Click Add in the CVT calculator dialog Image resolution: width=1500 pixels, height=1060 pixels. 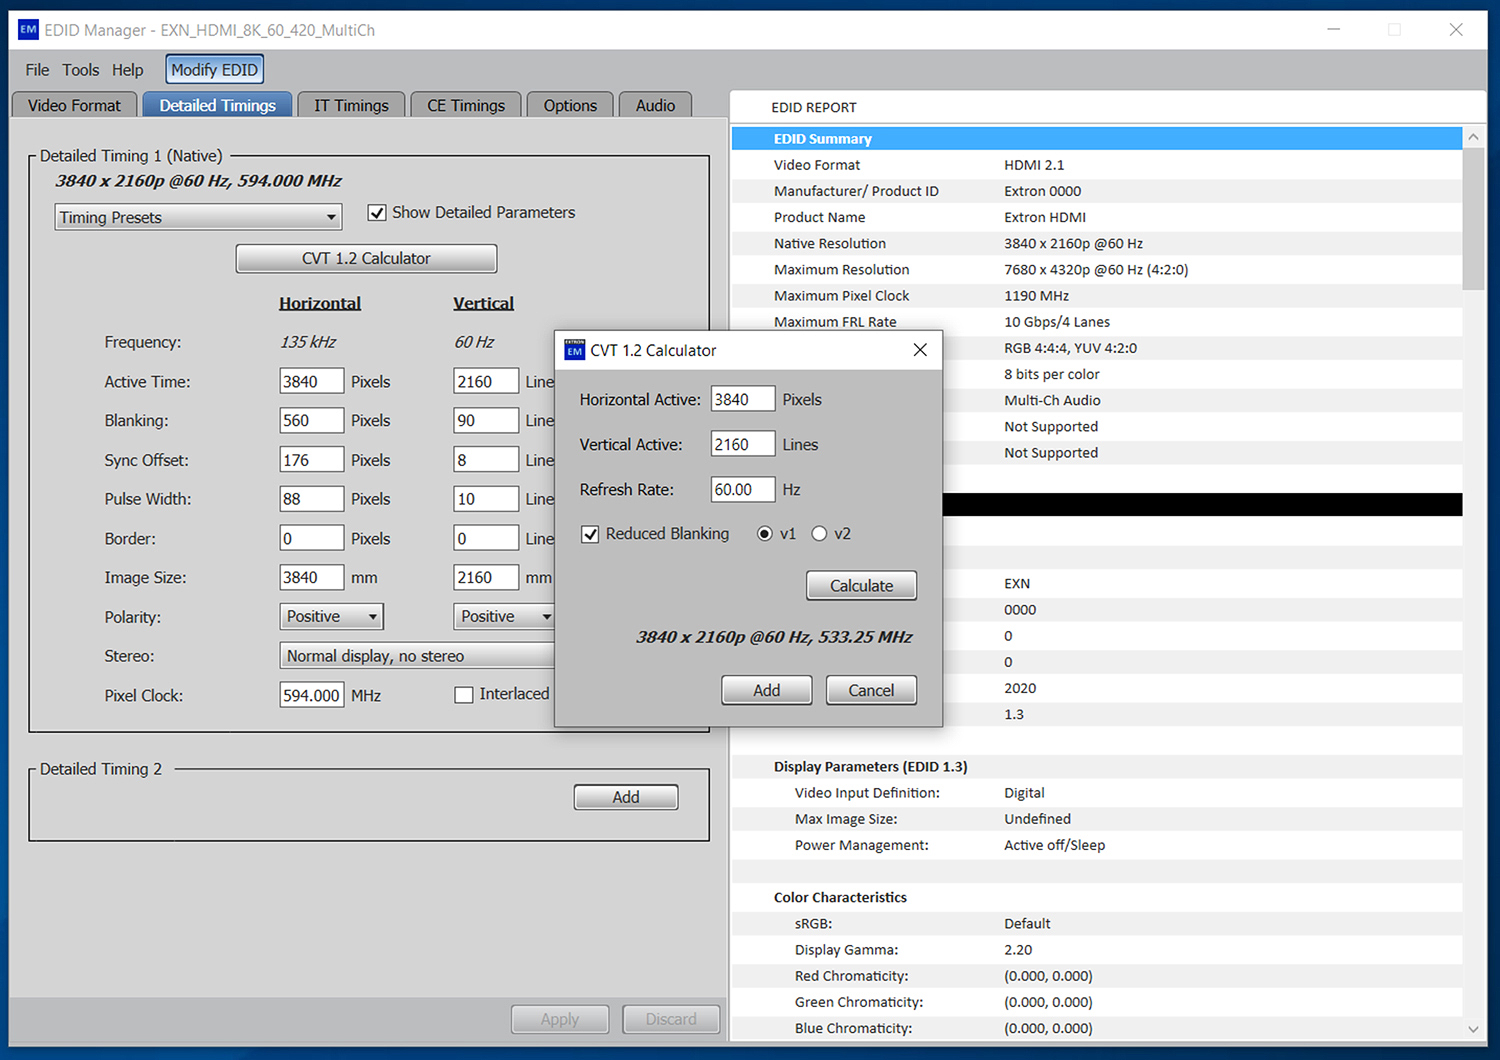point(766,690)
